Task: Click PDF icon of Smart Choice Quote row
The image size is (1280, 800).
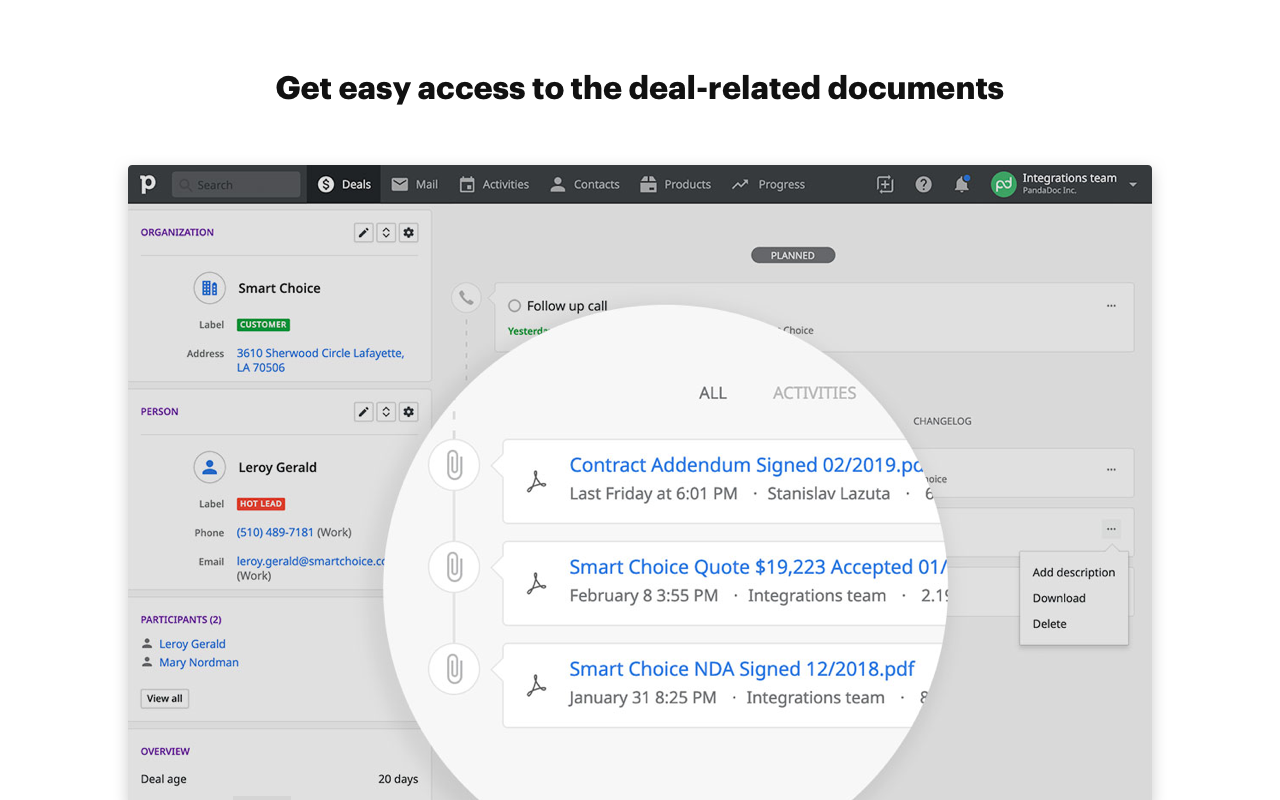Action: pyautogui.click(x=537, y=584)
